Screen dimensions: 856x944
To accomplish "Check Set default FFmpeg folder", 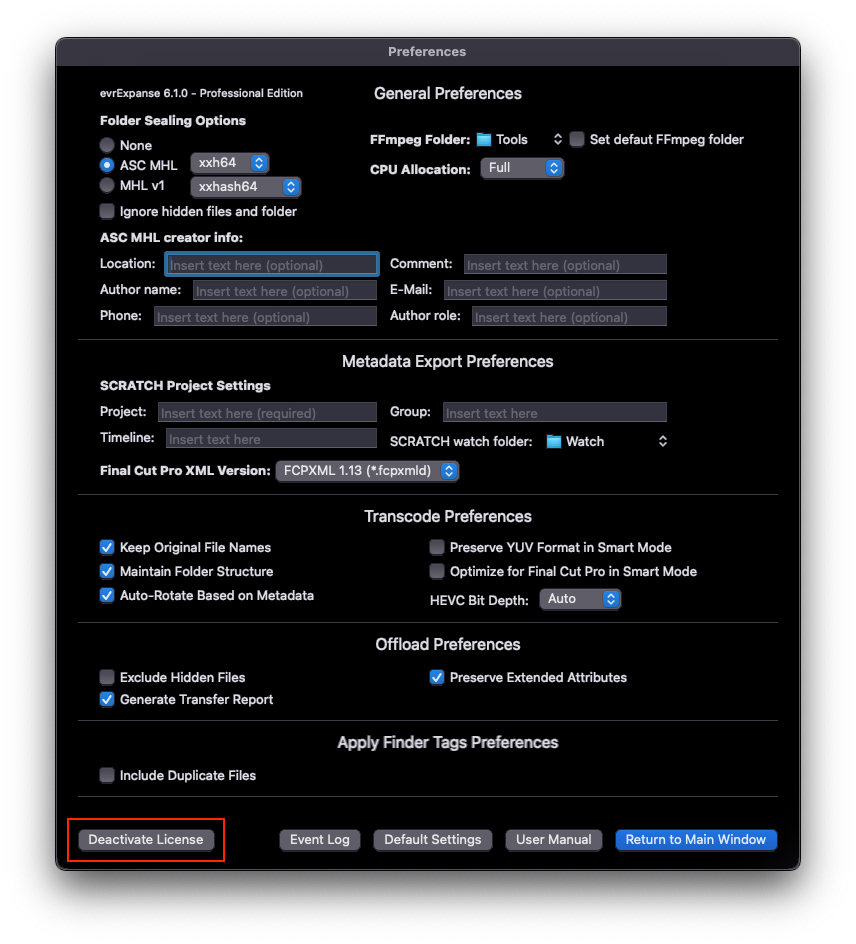I will tap(577, 140).
